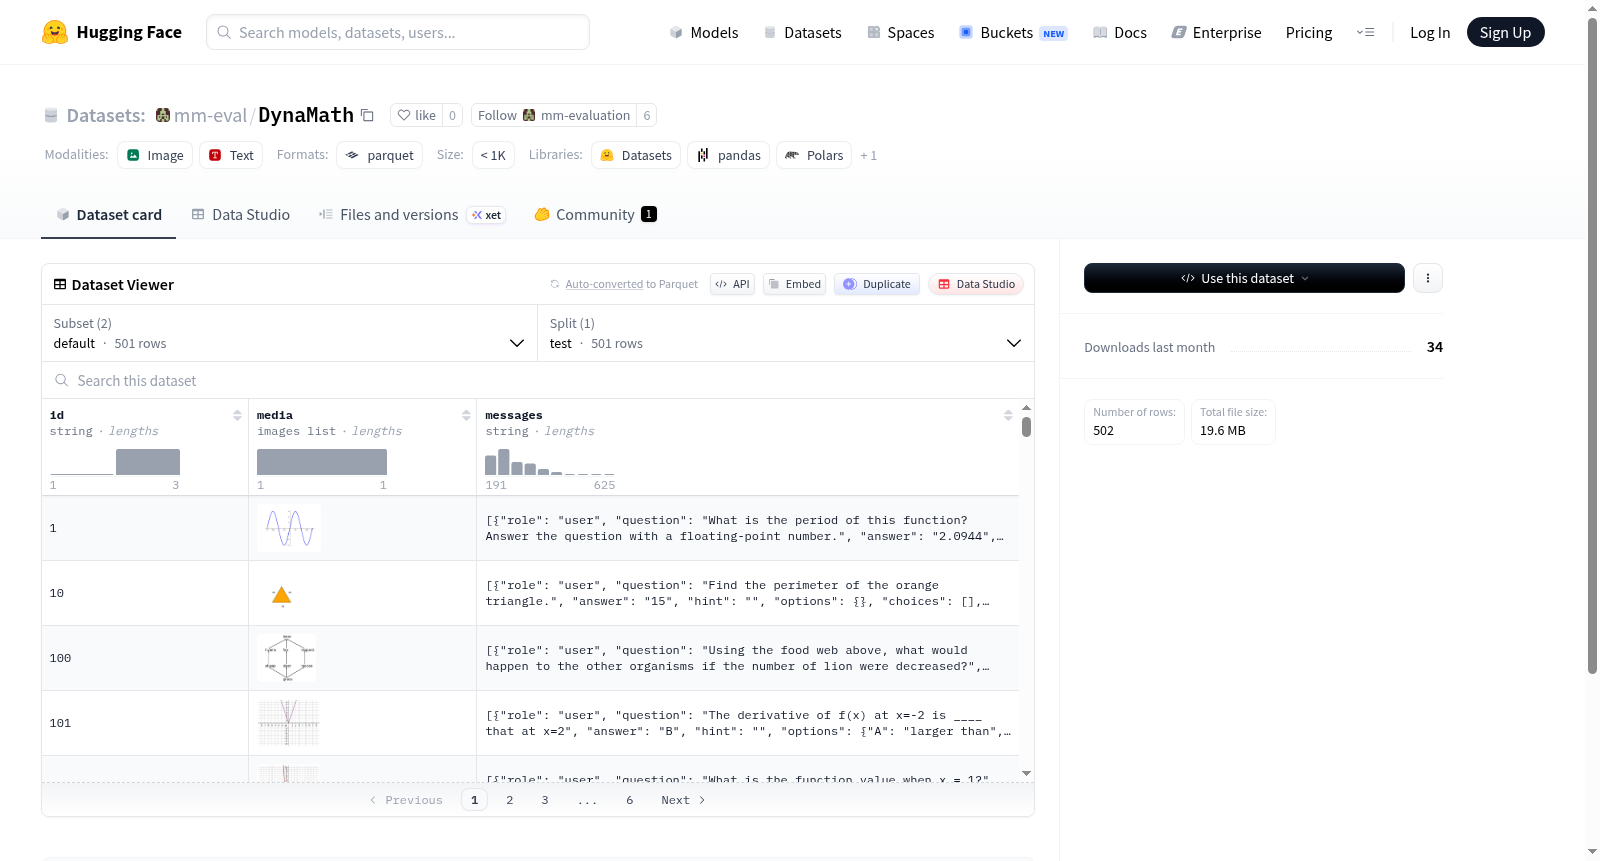Open the three-dot more options menu

click(x=1428, y=278)
